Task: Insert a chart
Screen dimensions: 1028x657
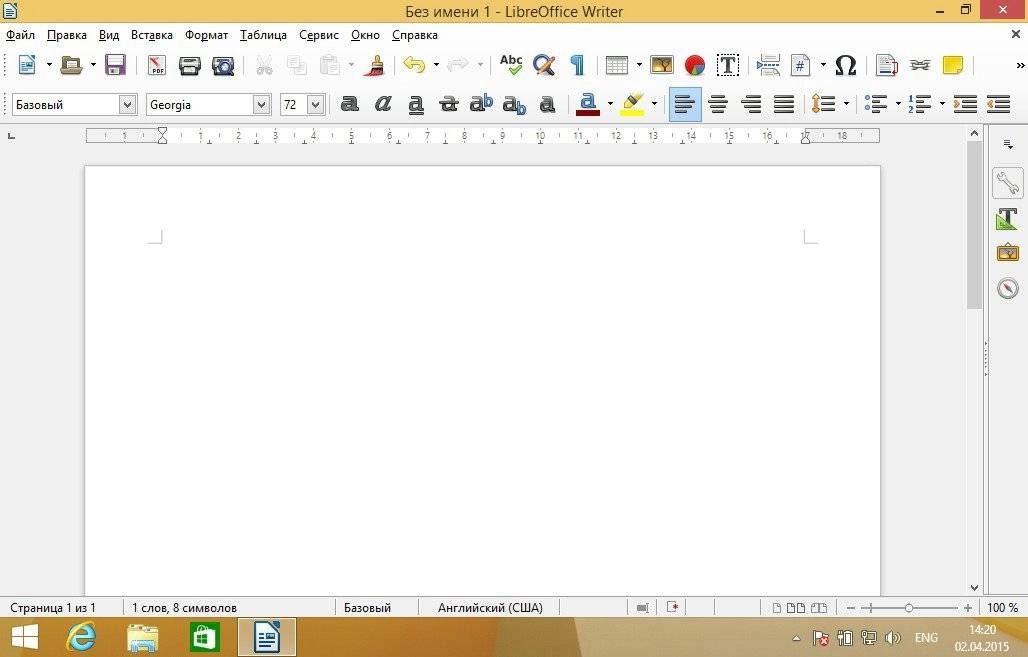Action: click(695, 65)
